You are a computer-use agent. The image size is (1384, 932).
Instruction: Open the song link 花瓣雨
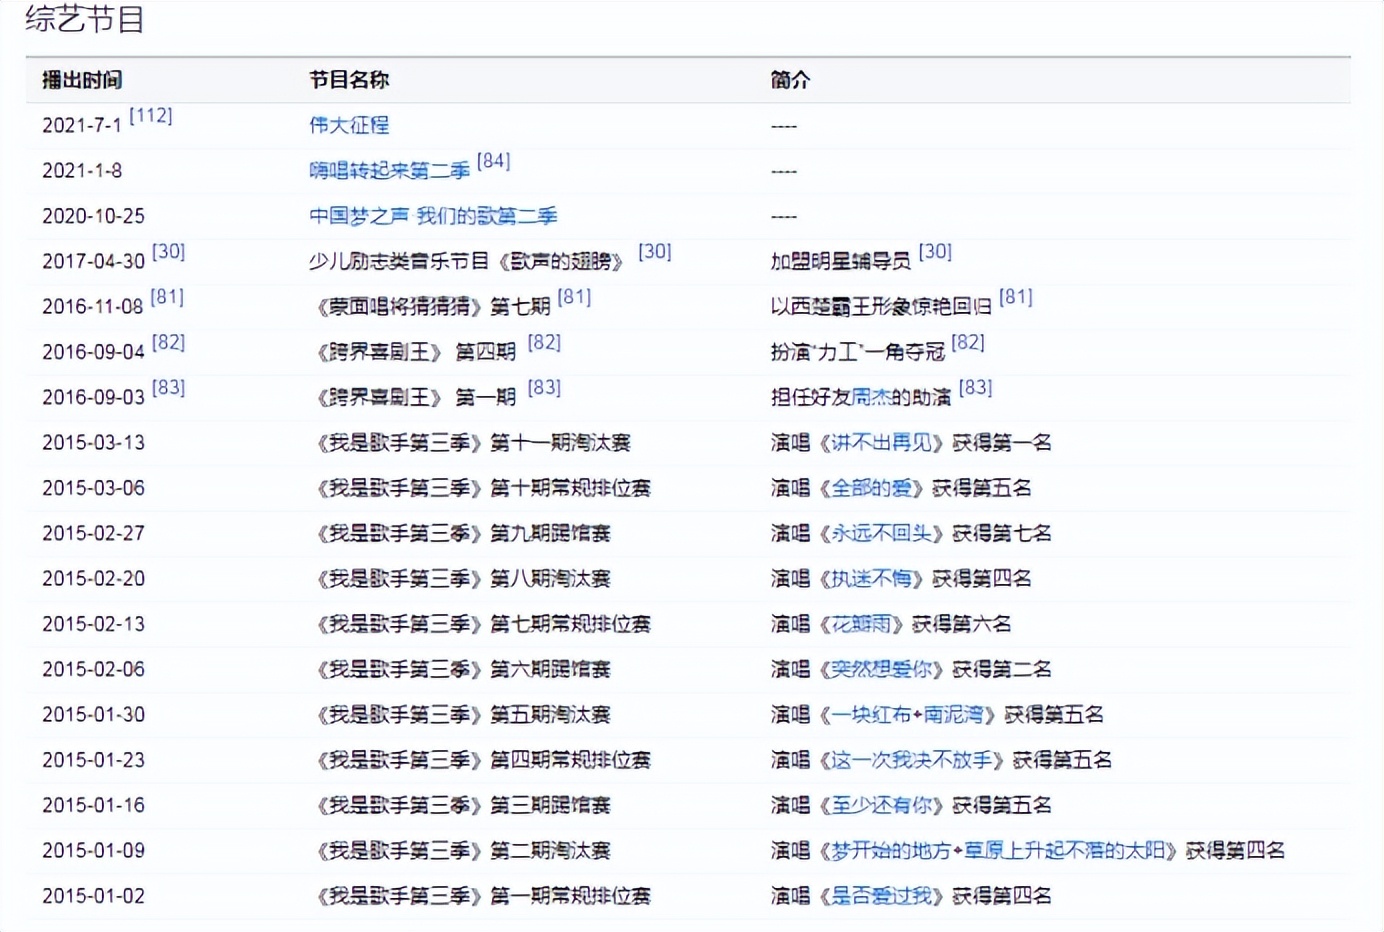[x=862, y=623]
